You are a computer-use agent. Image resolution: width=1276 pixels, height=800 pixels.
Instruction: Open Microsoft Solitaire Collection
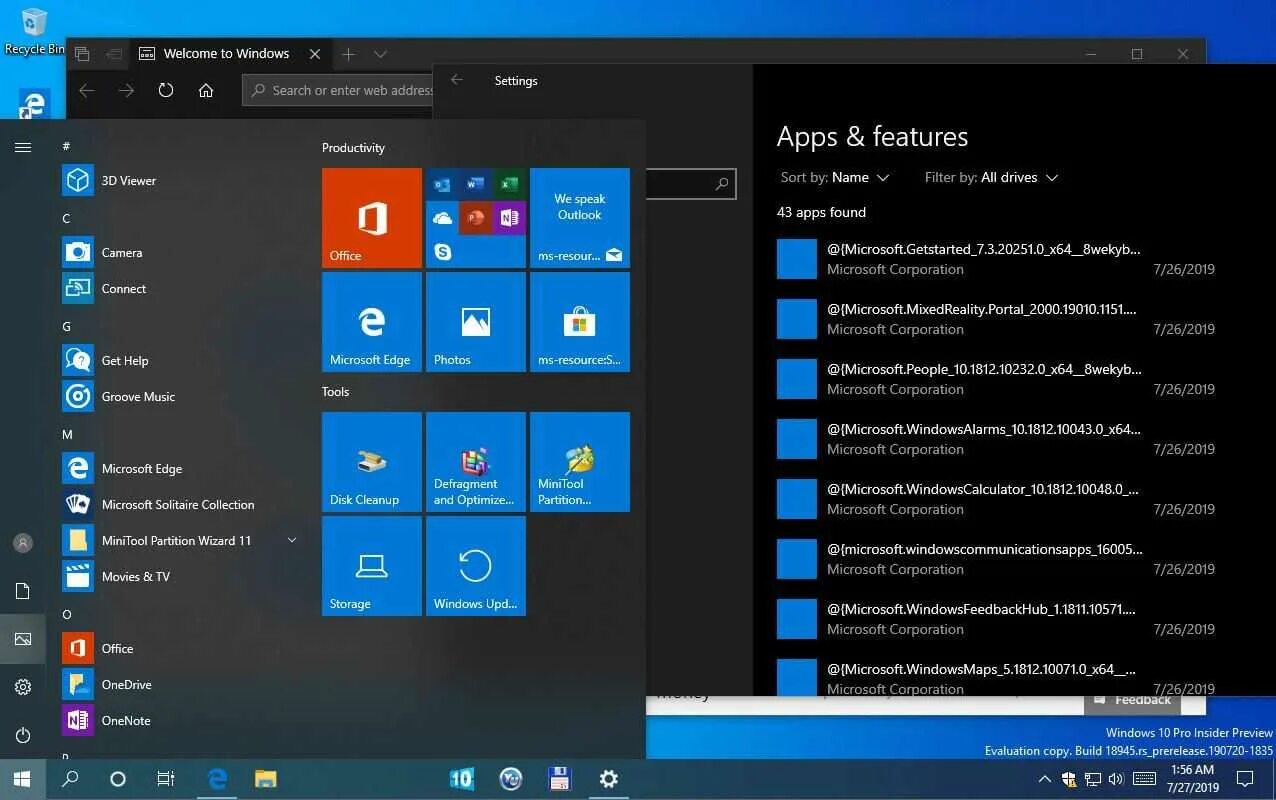point(180,505)
